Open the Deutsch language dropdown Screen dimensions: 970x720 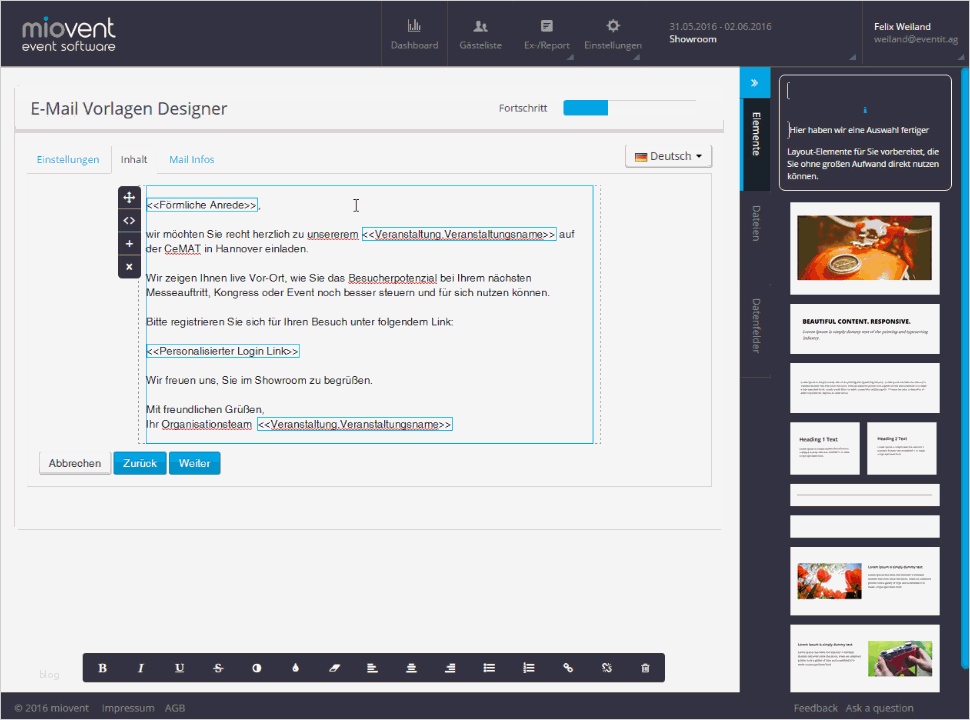click(669, 156)
